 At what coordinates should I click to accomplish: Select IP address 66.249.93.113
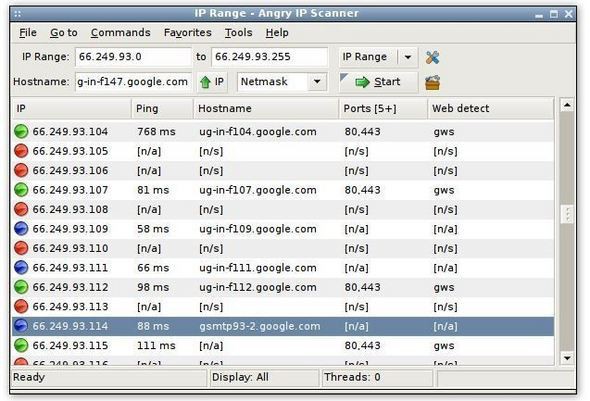point(70,307)
